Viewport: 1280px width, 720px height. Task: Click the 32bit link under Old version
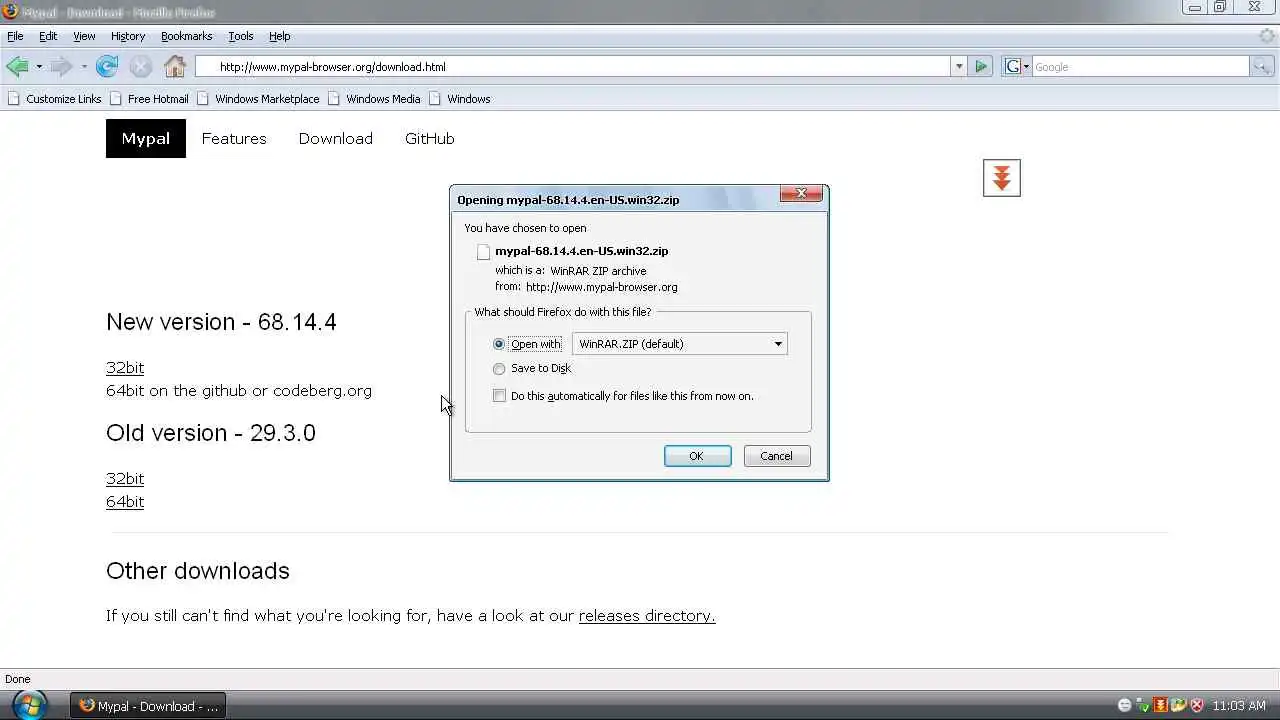click(125, 479)
